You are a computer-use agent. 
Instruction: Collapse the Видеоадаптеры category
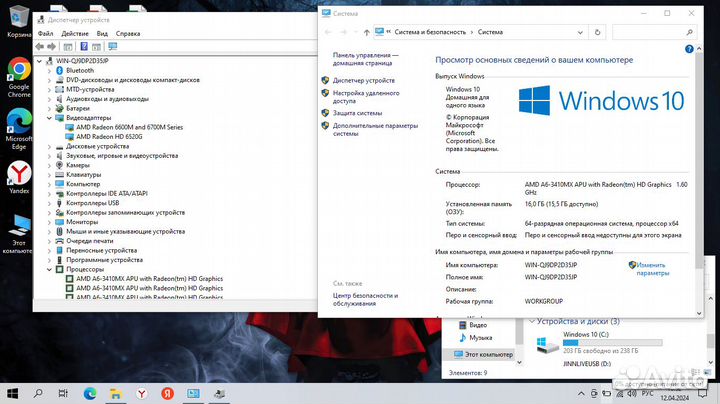pyautogui.click(x=49, y=118)
